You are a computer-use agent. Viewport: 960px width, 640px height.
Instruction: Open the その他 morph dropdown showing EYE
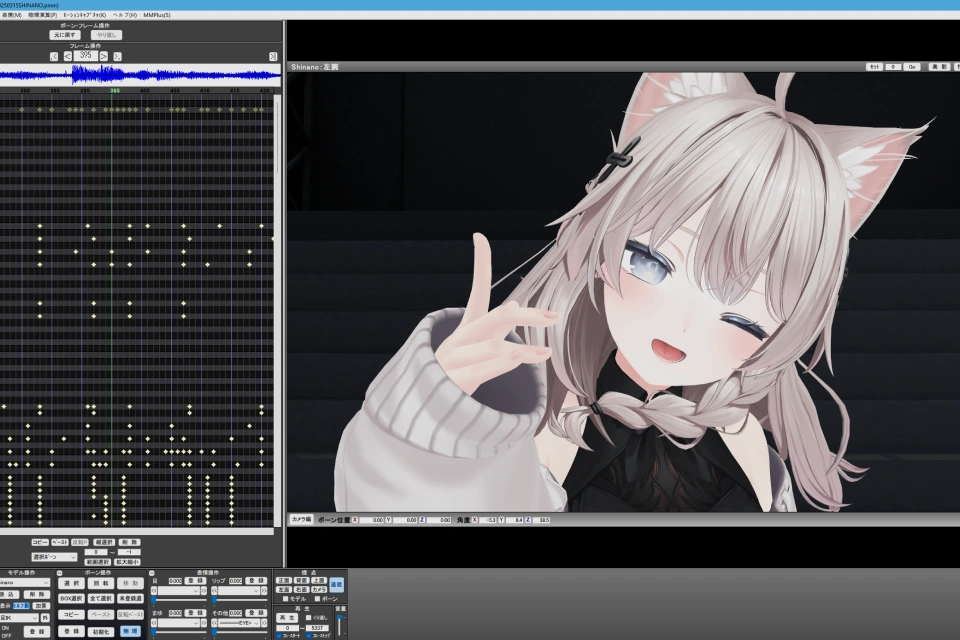(238, 623)
